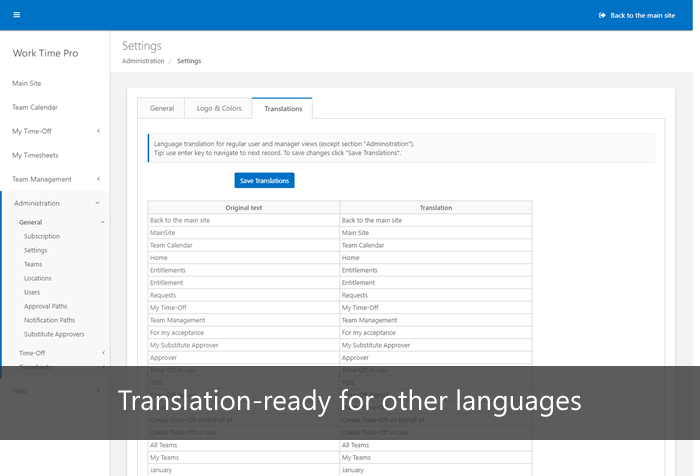This screenshot has height=476, width=700.
Task: Click original text cell Requests
Action: pos(244,295)
